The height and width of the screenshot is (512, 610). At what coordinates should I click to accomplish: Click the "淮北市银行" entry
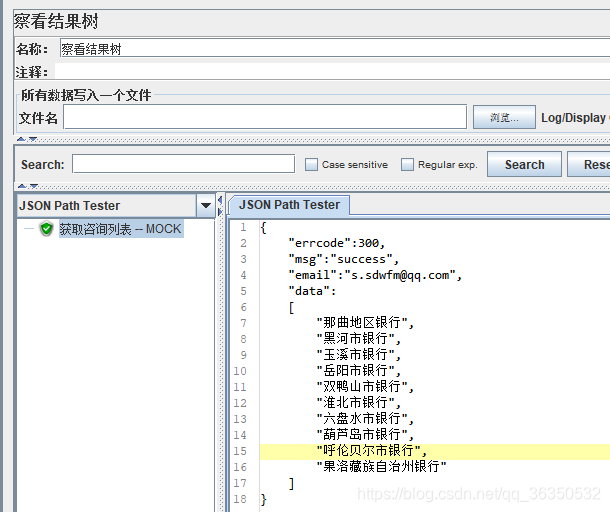coord(358,402)
